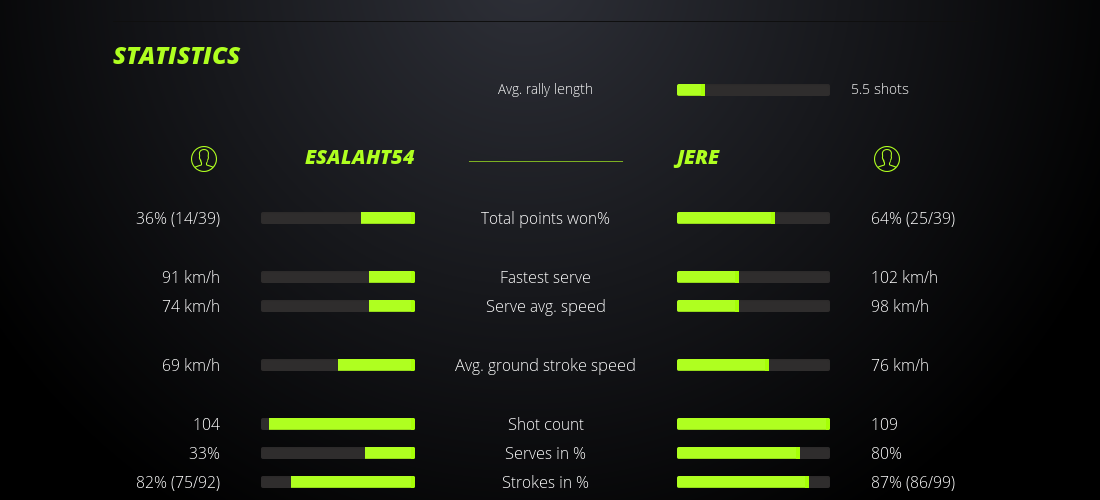Click the Avg. rally length bar

click(753, 90)
